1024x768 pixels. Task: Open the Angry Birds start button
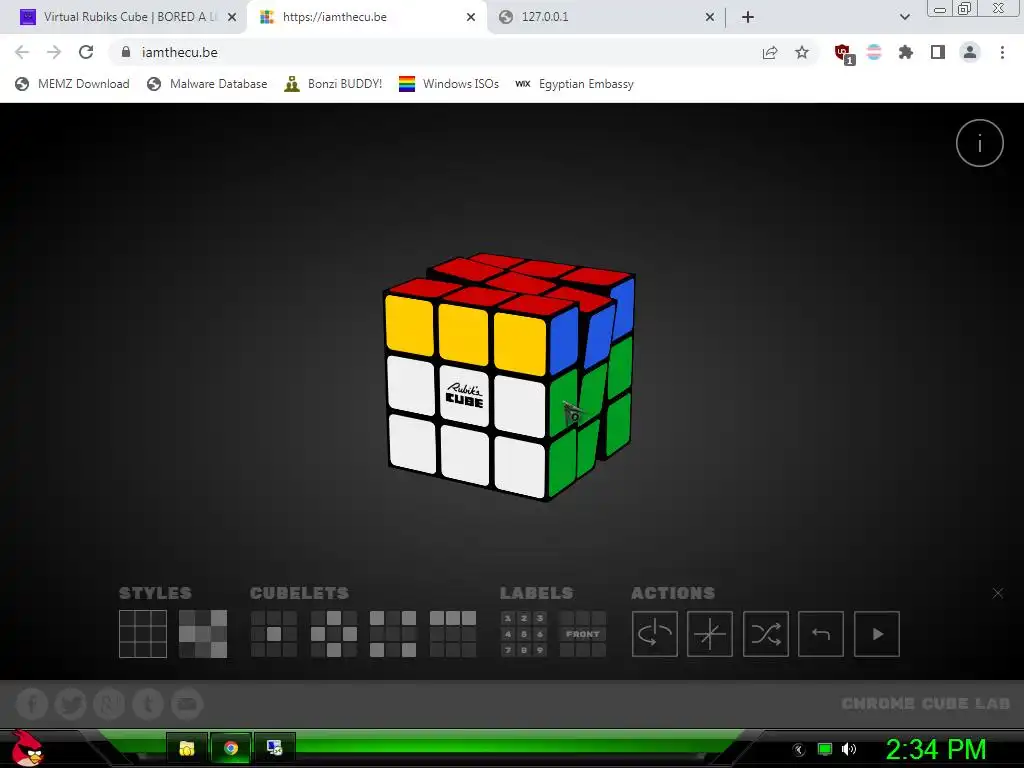(27, 748)
